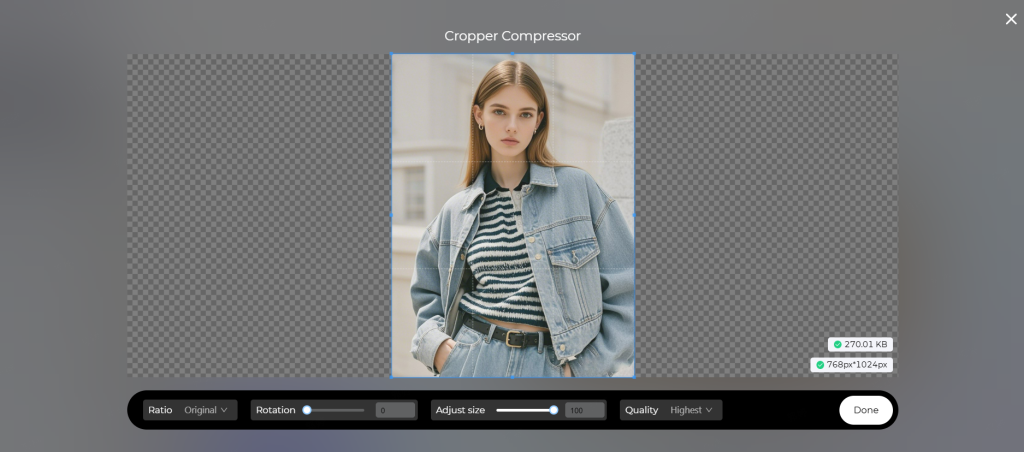Click the crop box left edge middle handle
This screenshot has width=1024, height=452.
[392, 215]
